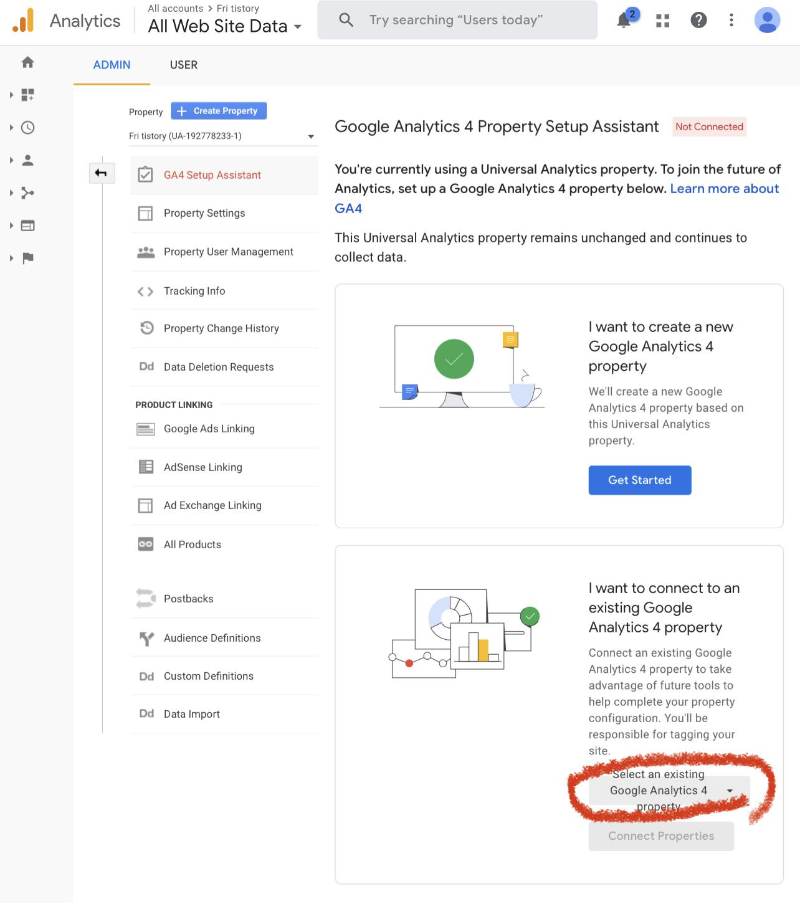Expand the Realtime sidebar section arrow
The image size is (800, 903).
11,127
